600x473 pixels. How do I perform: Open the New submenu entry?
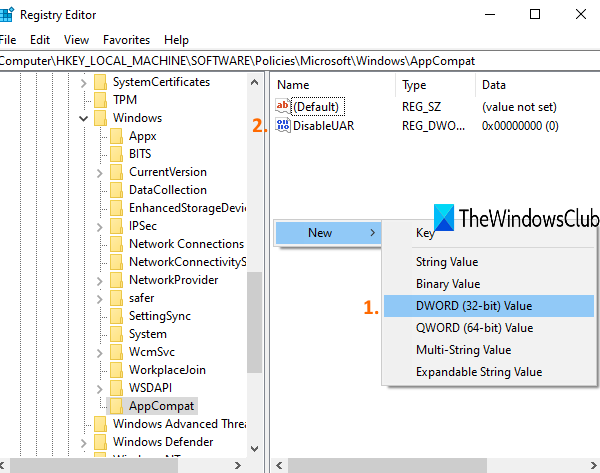[x=328, y=233]
